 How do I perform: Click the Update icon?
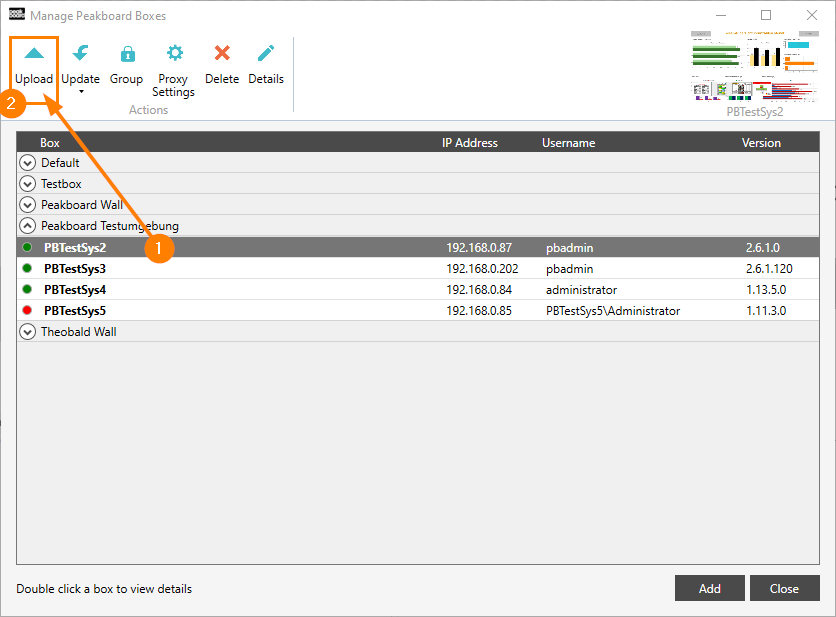coord(81,53)
